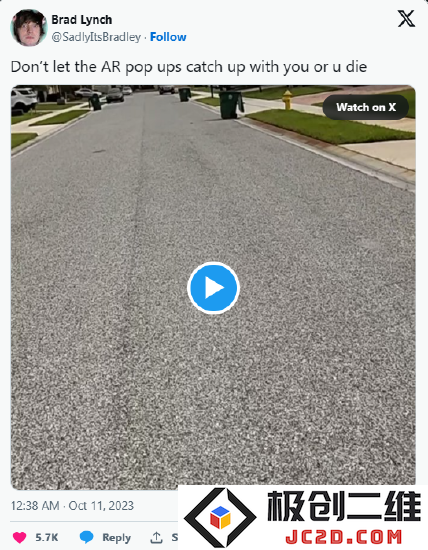Click the share upload arrow icon
The width and height of the screenshot is (428, 550).
(156, 537)
